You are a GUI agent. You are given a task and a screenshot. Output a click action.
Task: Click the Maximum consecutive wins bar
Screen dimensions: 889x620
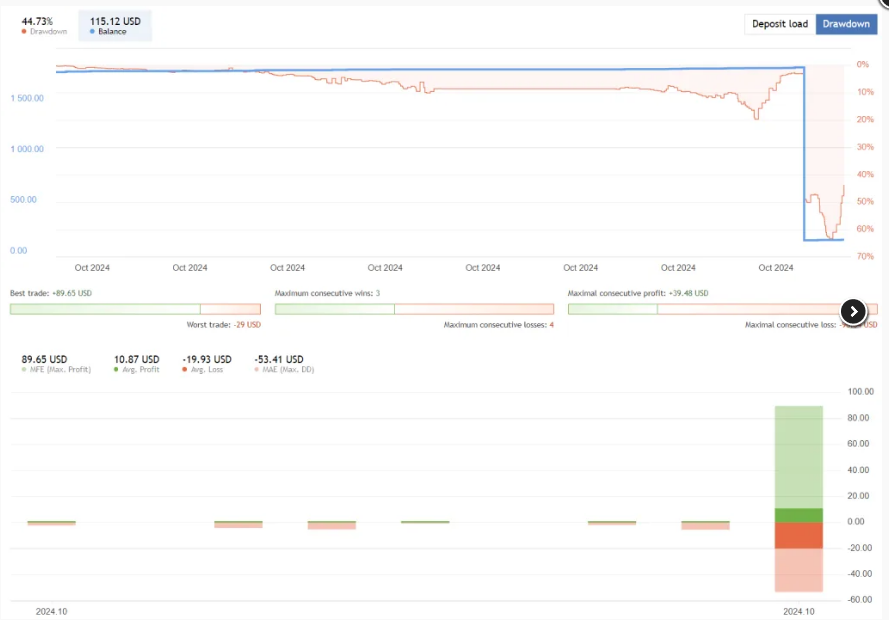[414, 309]
